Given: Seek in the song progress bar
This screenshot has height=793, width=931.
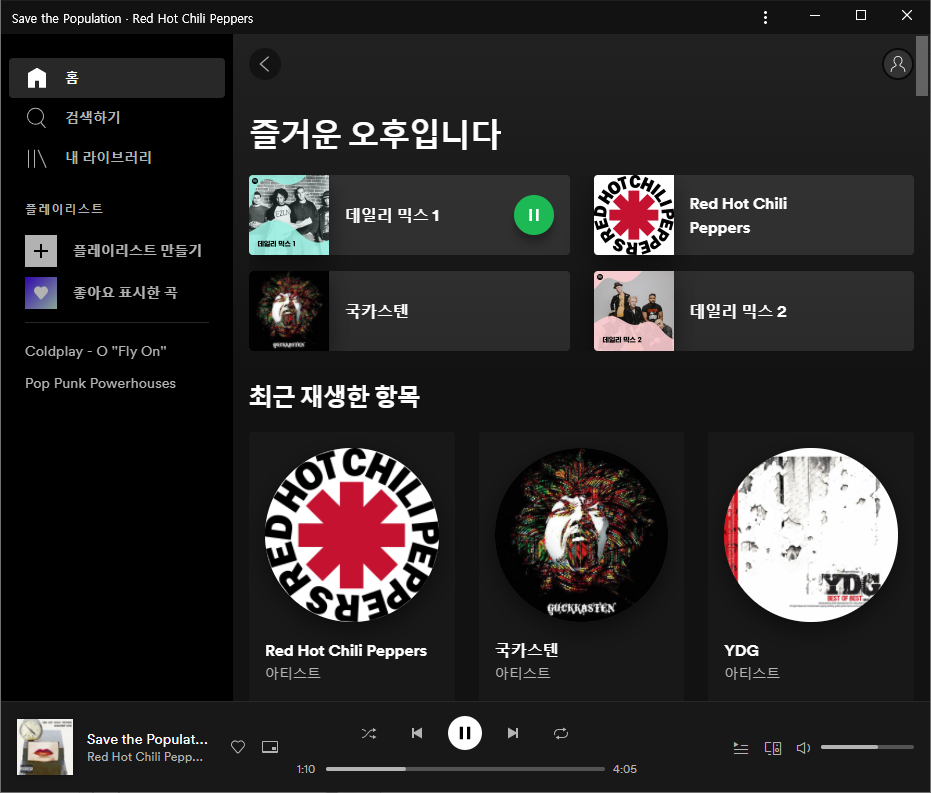Looking at the screenshot, I should pyautogui.click(x=465, y=769).
